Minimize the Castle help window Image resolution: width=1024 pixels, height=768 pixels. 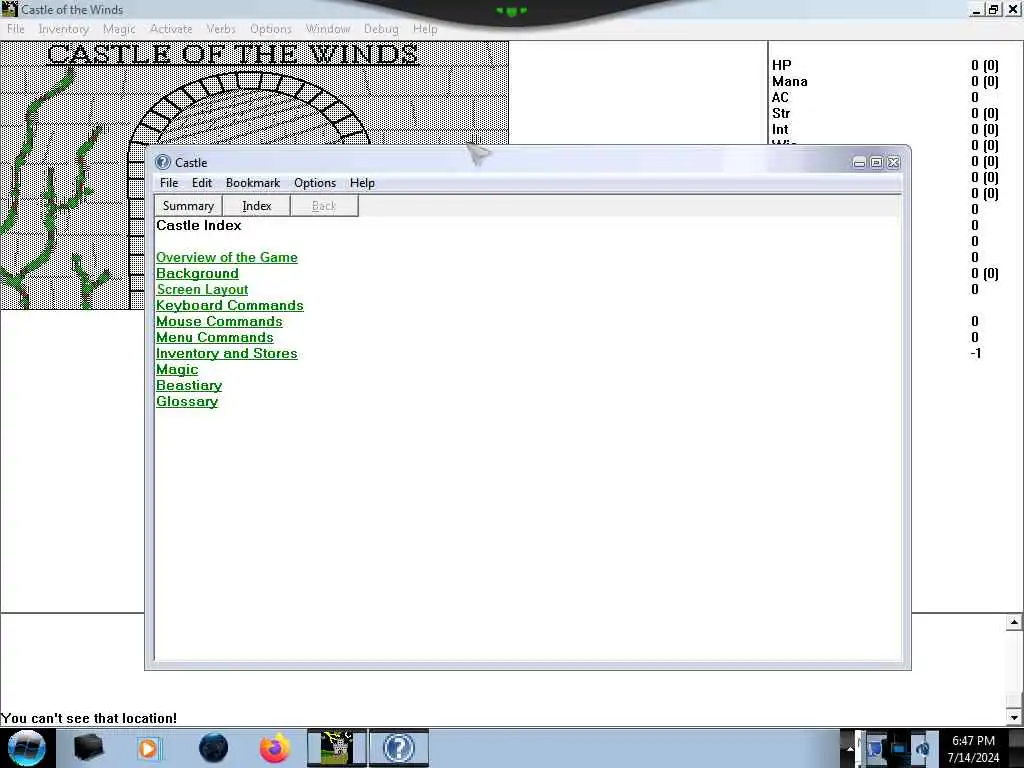click(x=859, y=163)
